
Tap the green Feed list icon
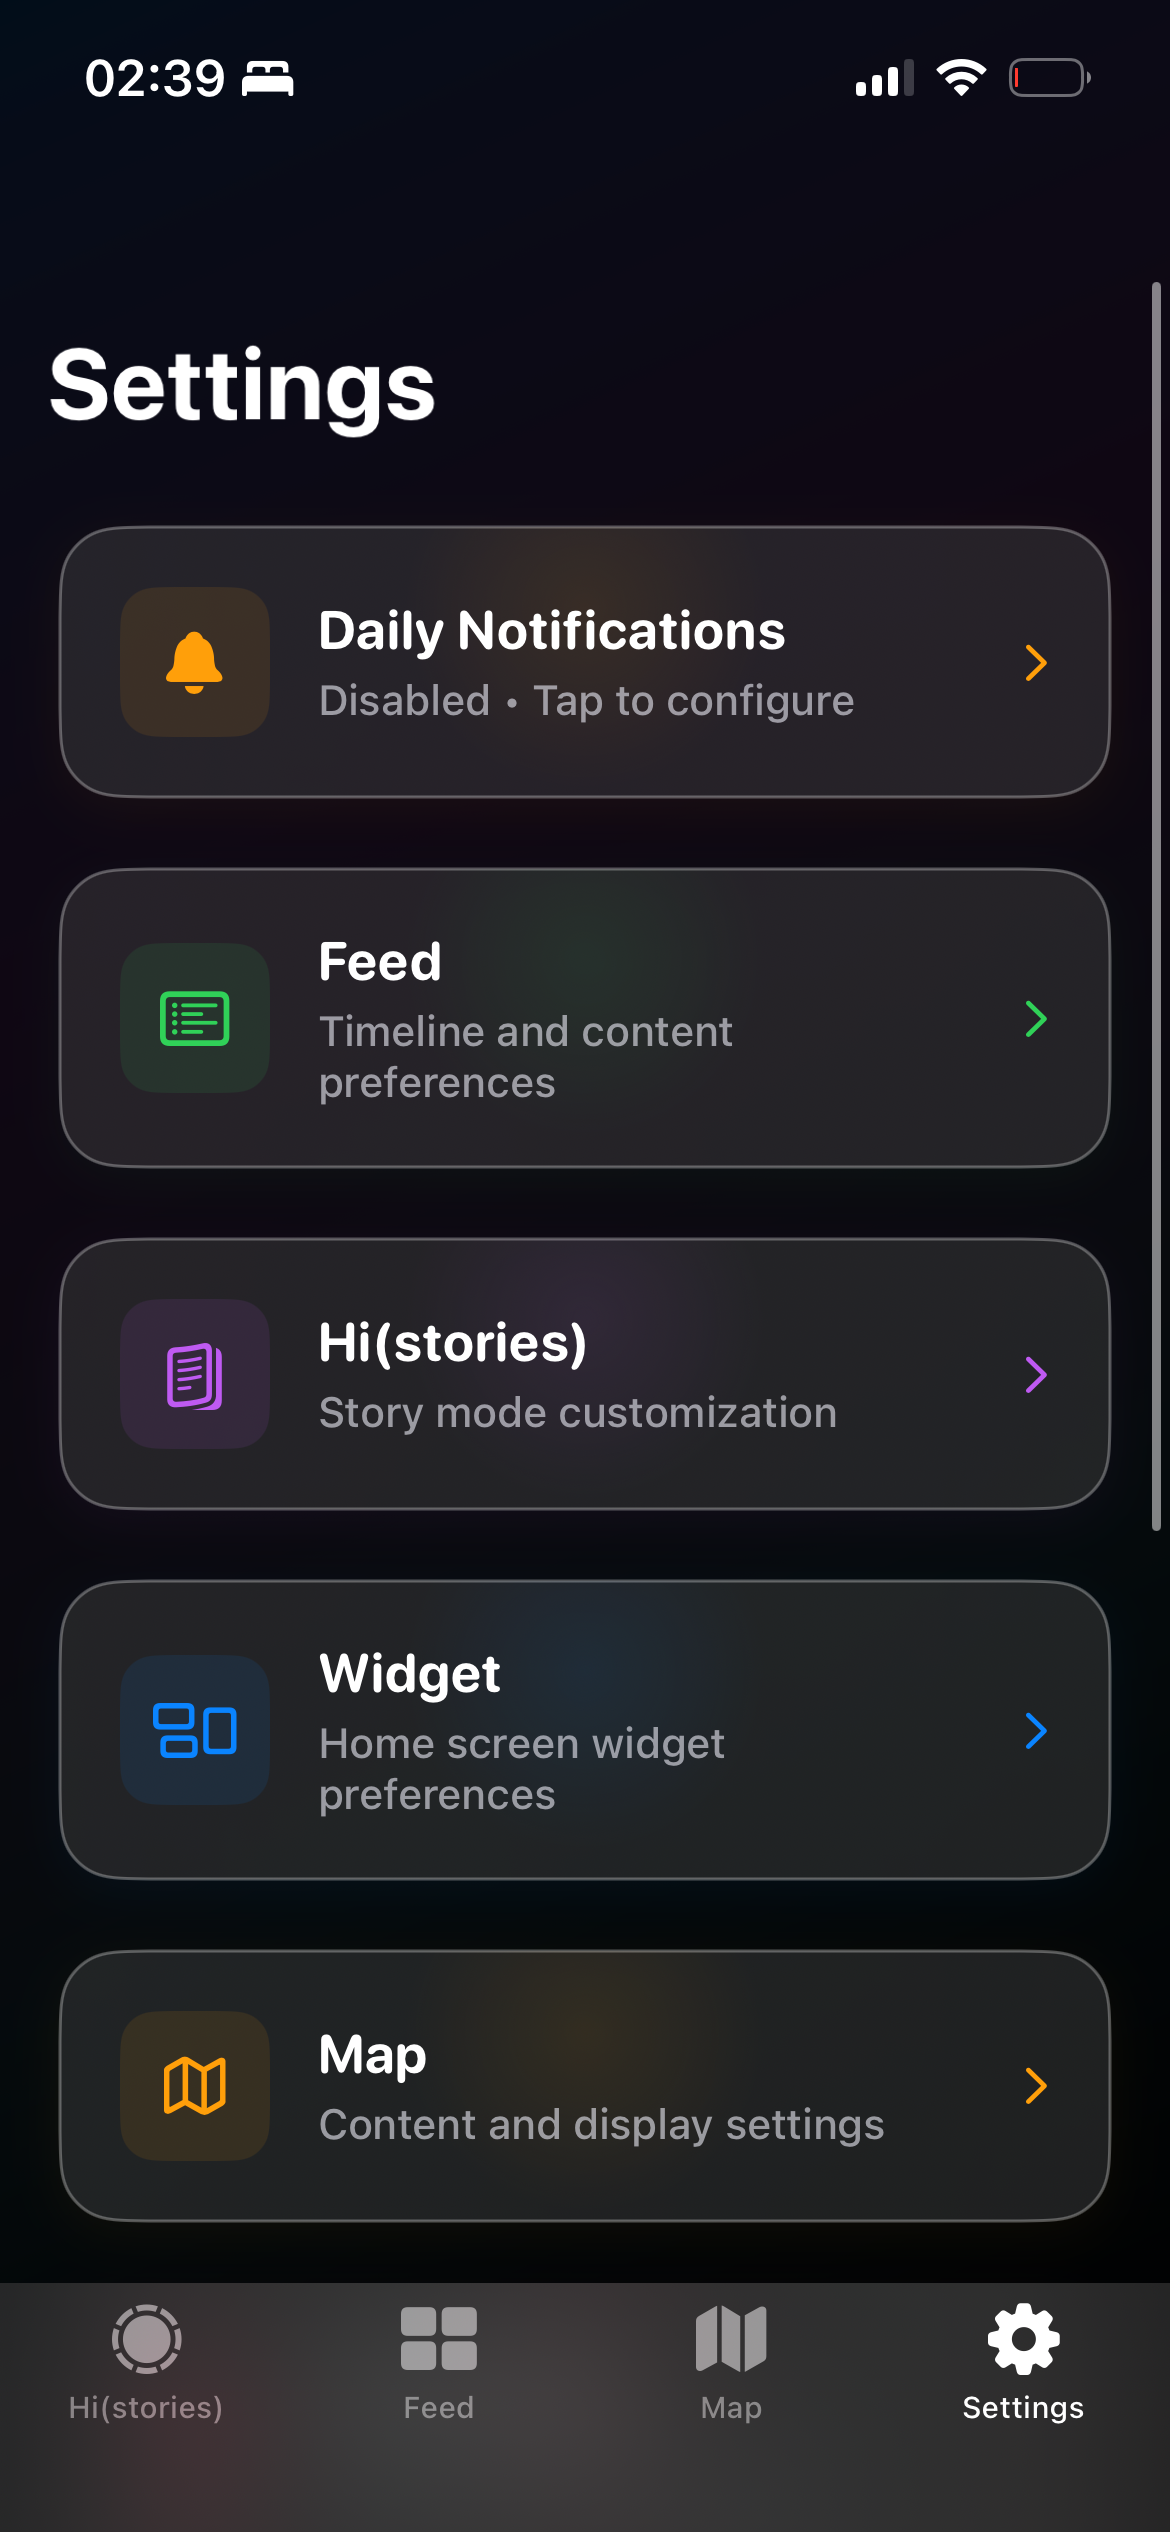[x=194, y=1018]
